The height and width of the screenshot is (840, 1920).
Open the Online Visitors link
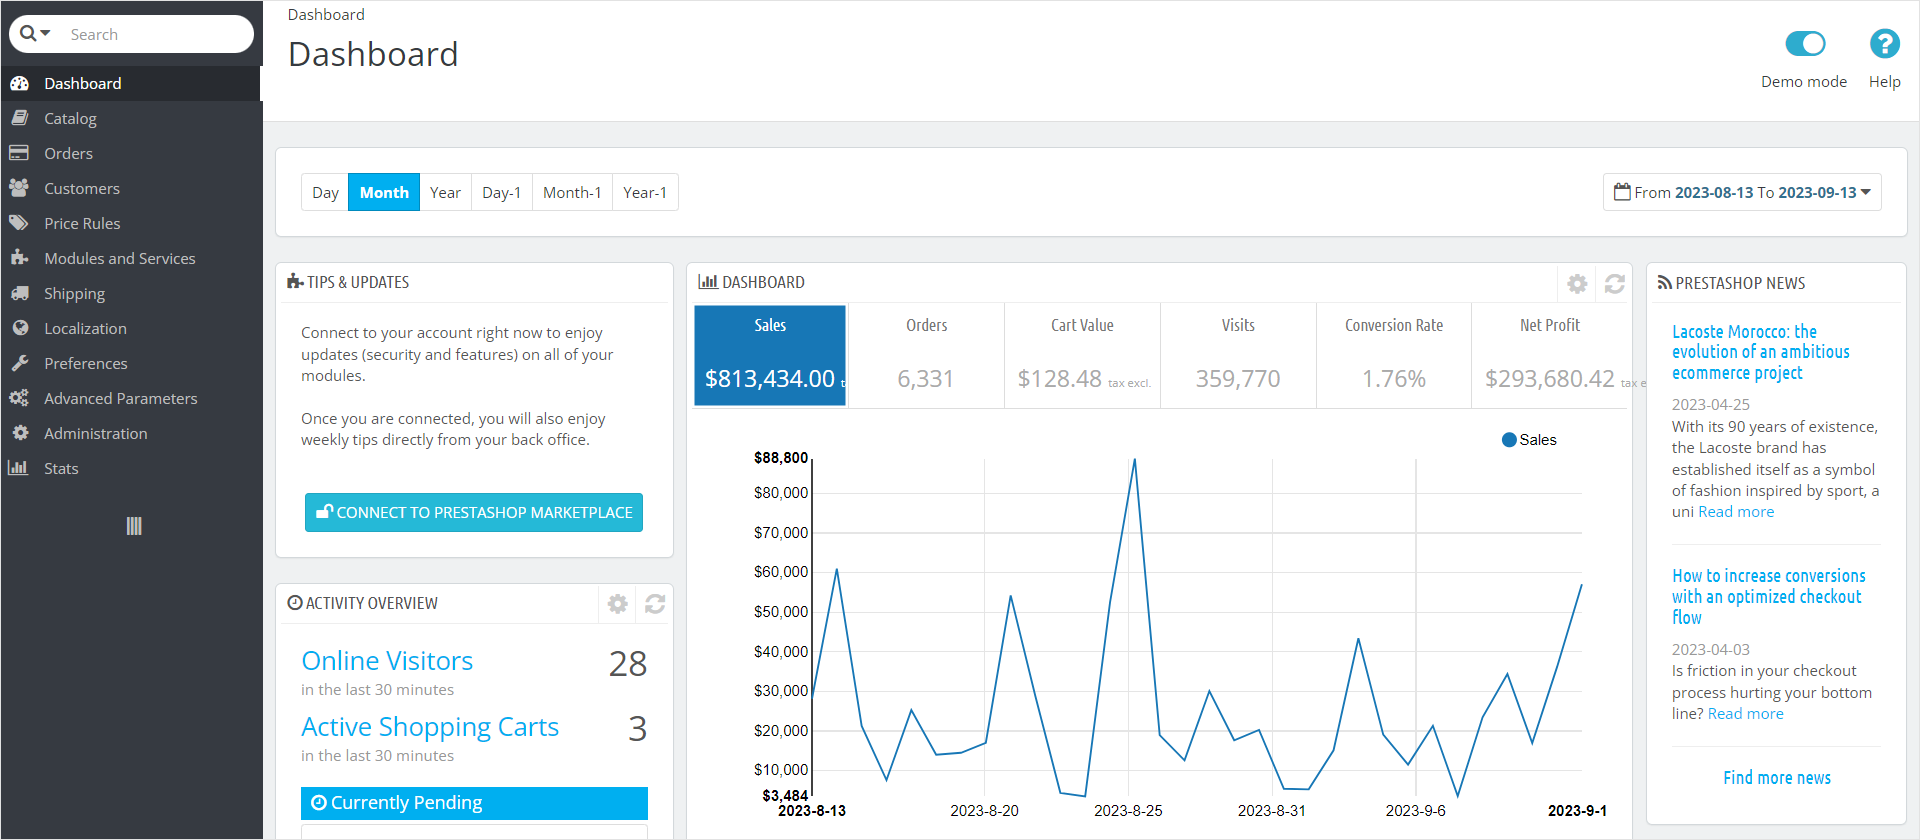[x=387, y=661]
